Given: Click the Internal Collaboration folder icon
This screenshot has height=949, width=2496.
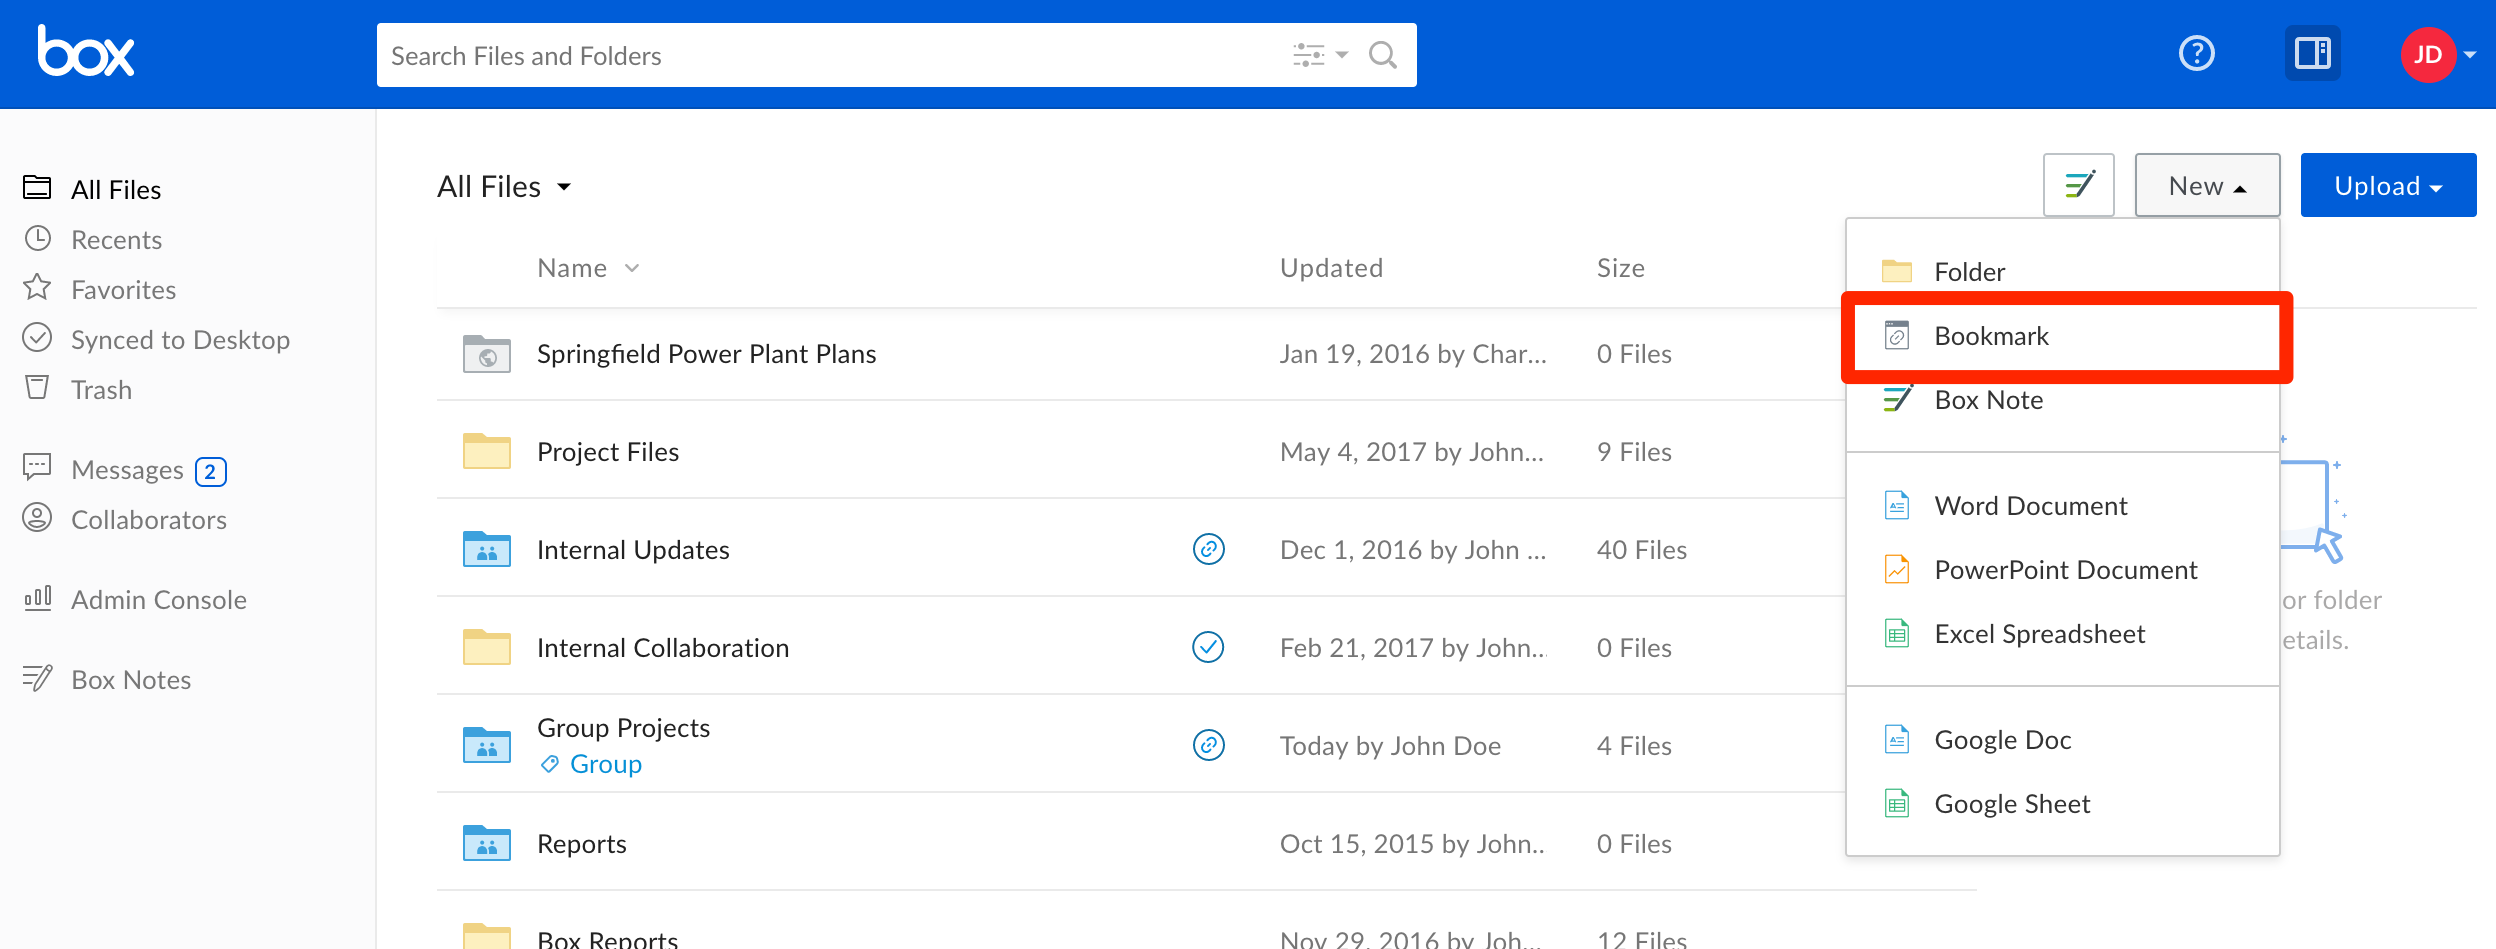Looking at the screenshot, I should pyautogui.click(x=487, y=647).
